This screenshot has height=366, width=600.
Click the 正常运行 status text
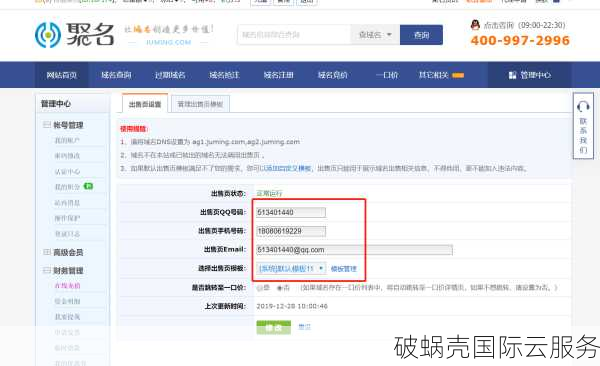click(x=269, y=193)
